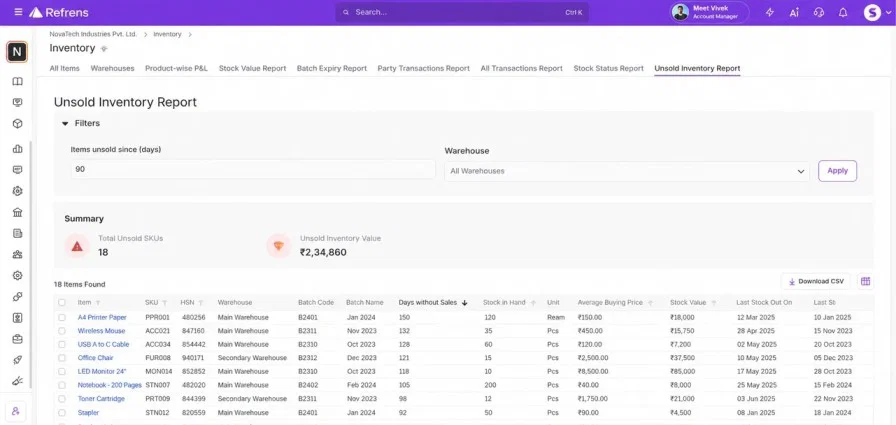
Task: Check the Notebook - 200 Pages checkbox
Action: pos(62,386)
